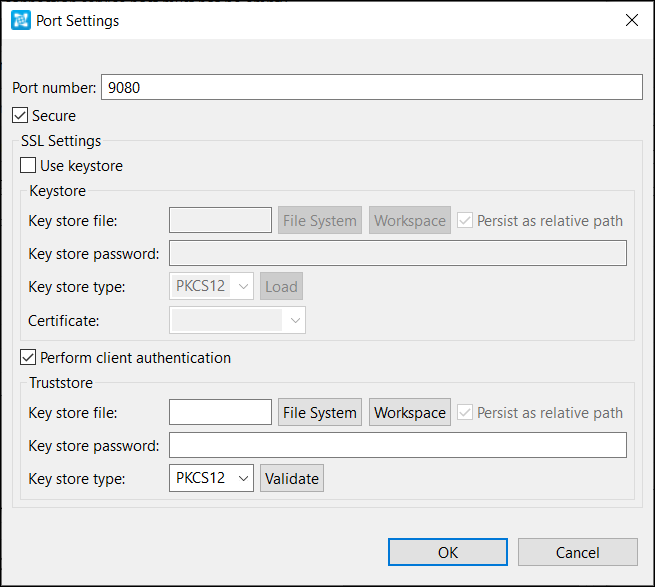Enable the Use keystore checkbox
Screen dimensions: 655x587
point(28,165)
